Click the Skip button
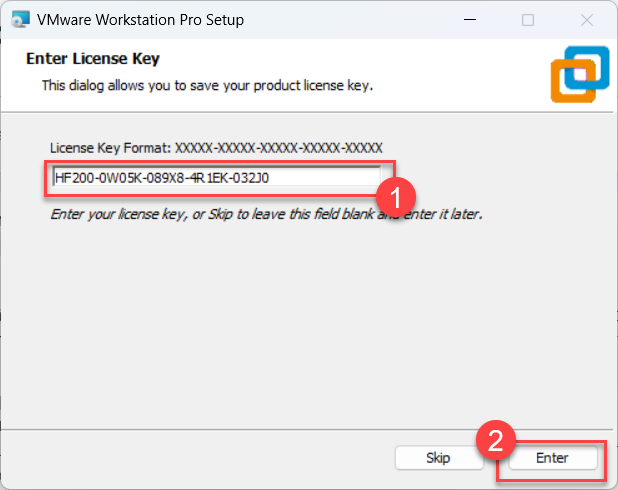Screen dimensions: 618x490 coord(439,458)
